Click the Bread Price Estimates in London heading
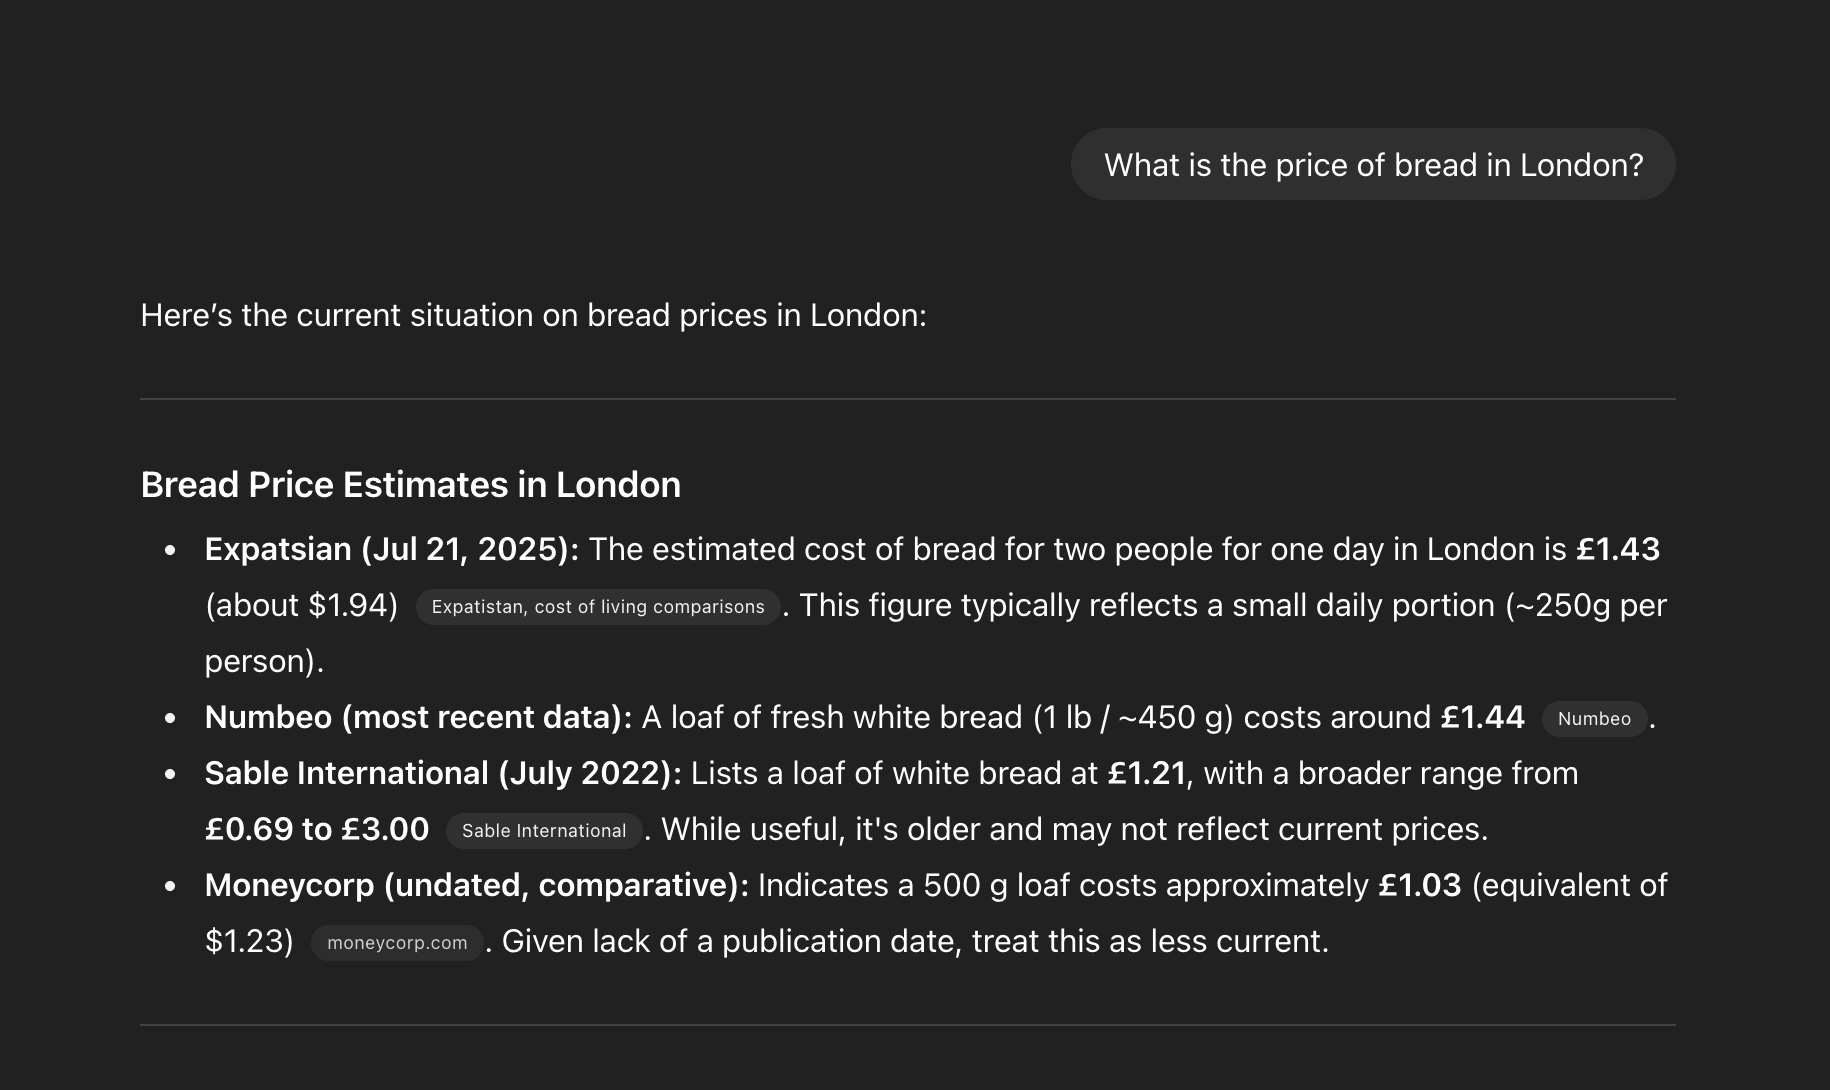 tap(411, 484)
